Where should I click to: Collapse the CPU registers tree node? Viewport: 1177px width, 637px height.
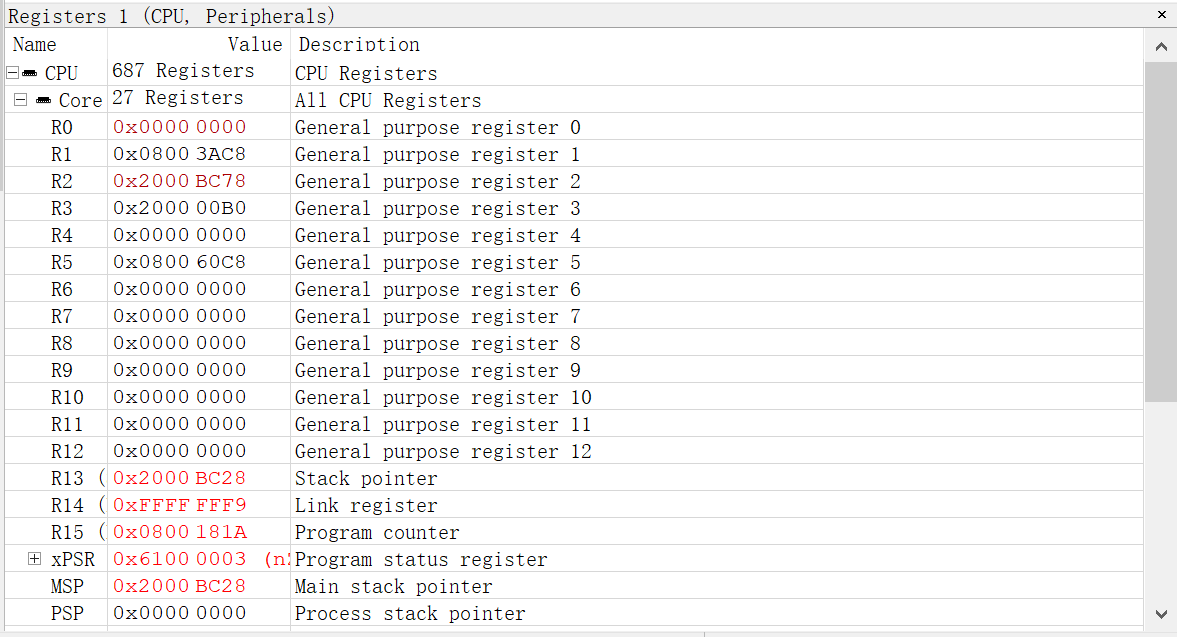12,73
